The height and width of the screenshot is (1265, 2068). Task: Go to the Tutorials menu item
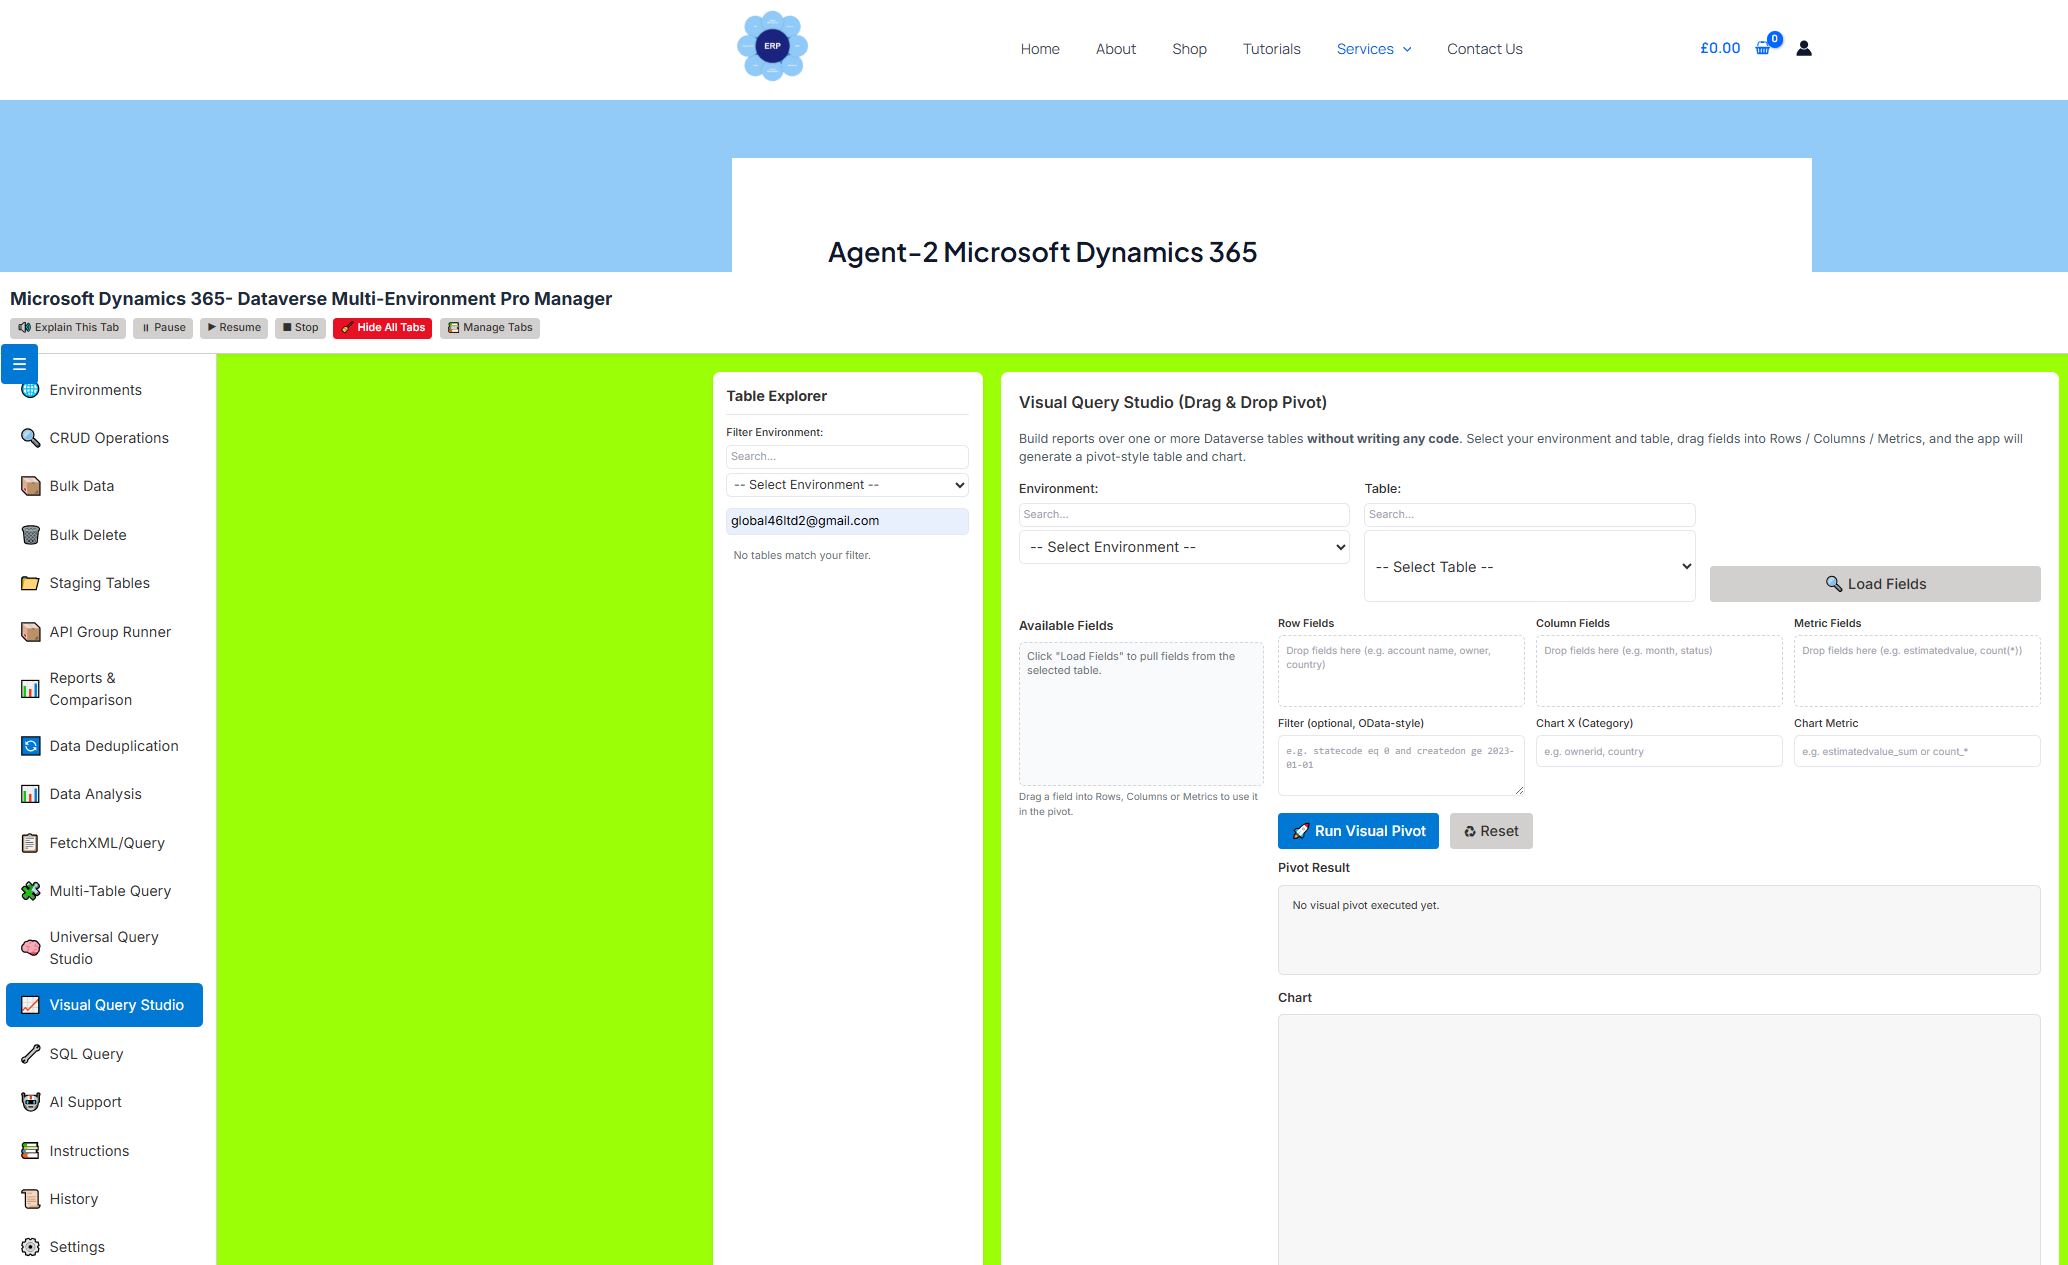click(x=1271, y=48)
